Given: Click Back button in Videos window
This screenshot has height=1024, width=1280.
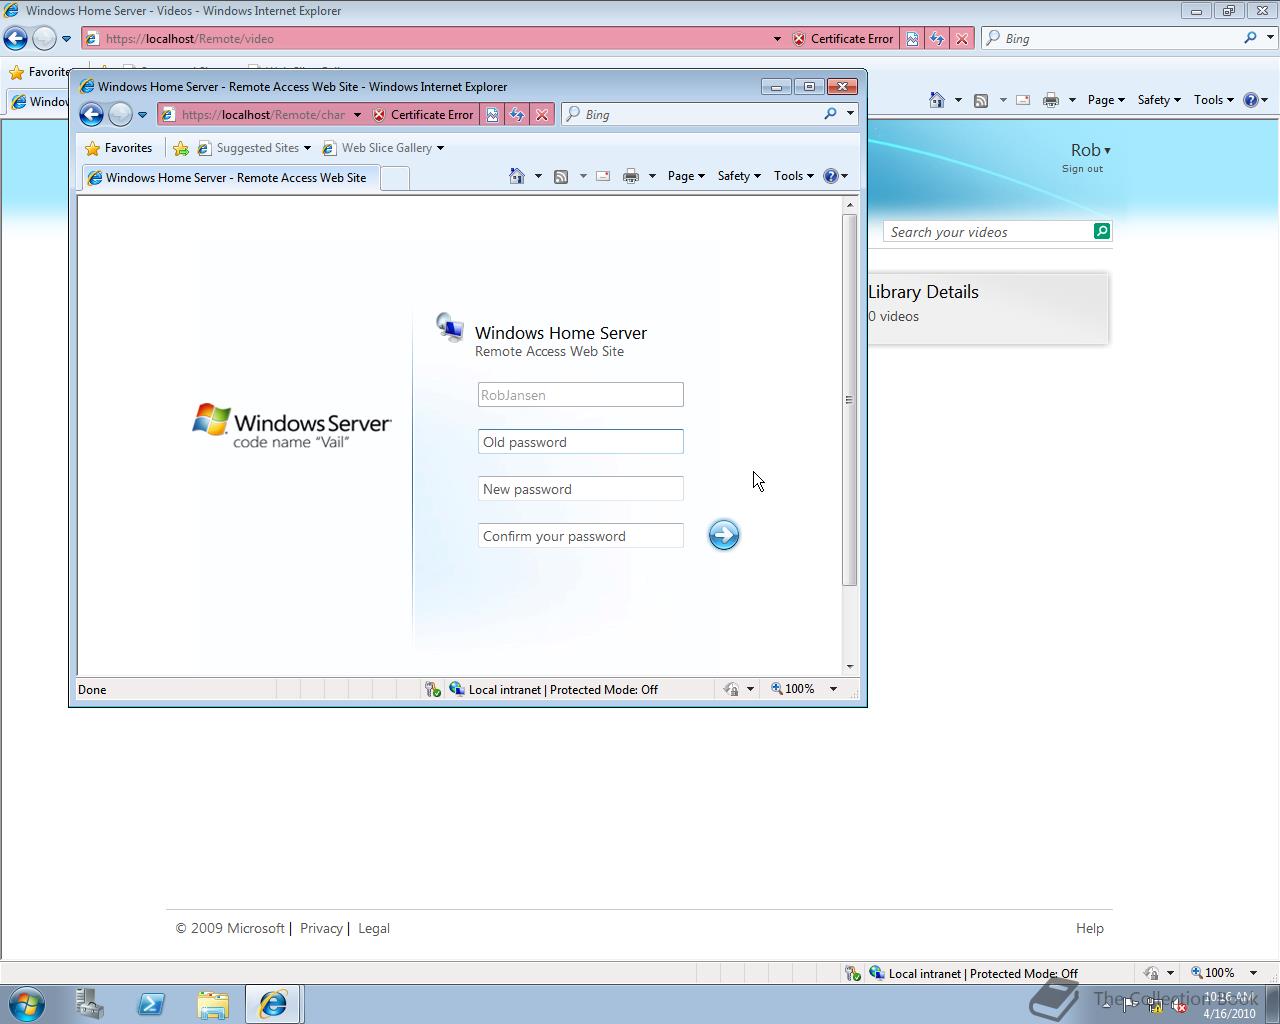Looking at the screenshot, I should coord(15,38).
